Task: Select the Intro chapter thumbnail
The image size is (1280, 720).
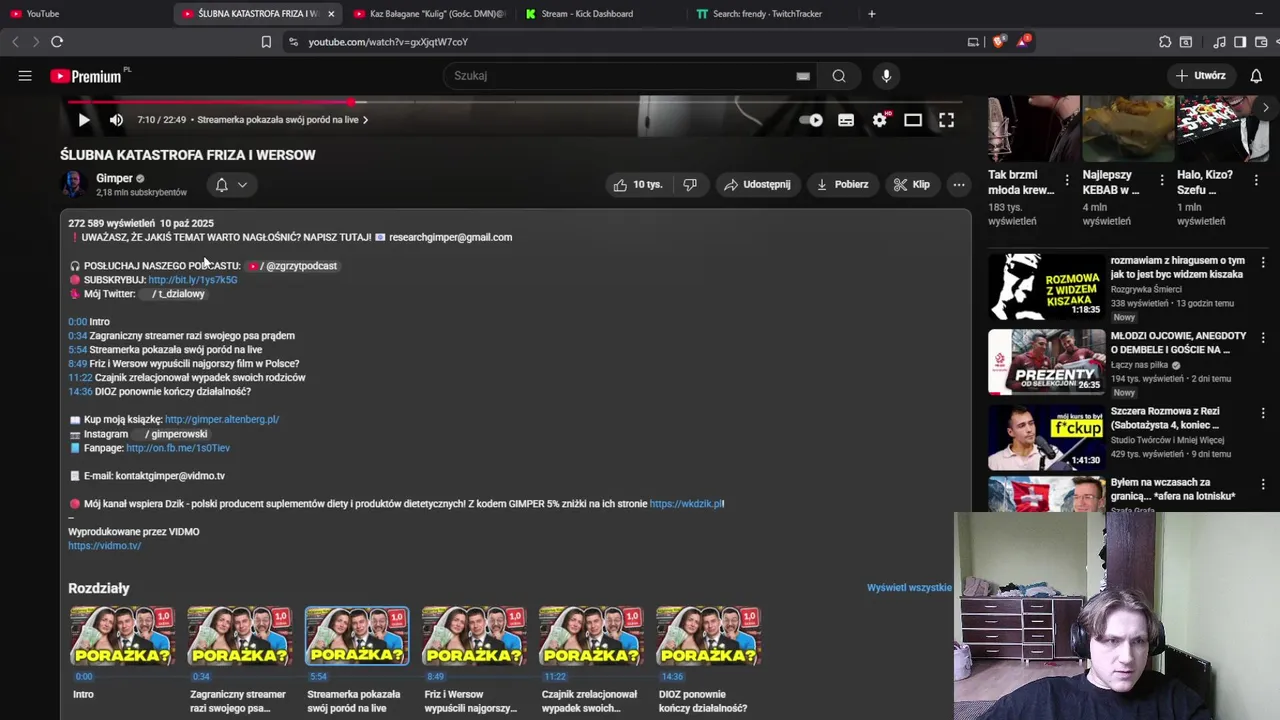Action: pos(122,636)
